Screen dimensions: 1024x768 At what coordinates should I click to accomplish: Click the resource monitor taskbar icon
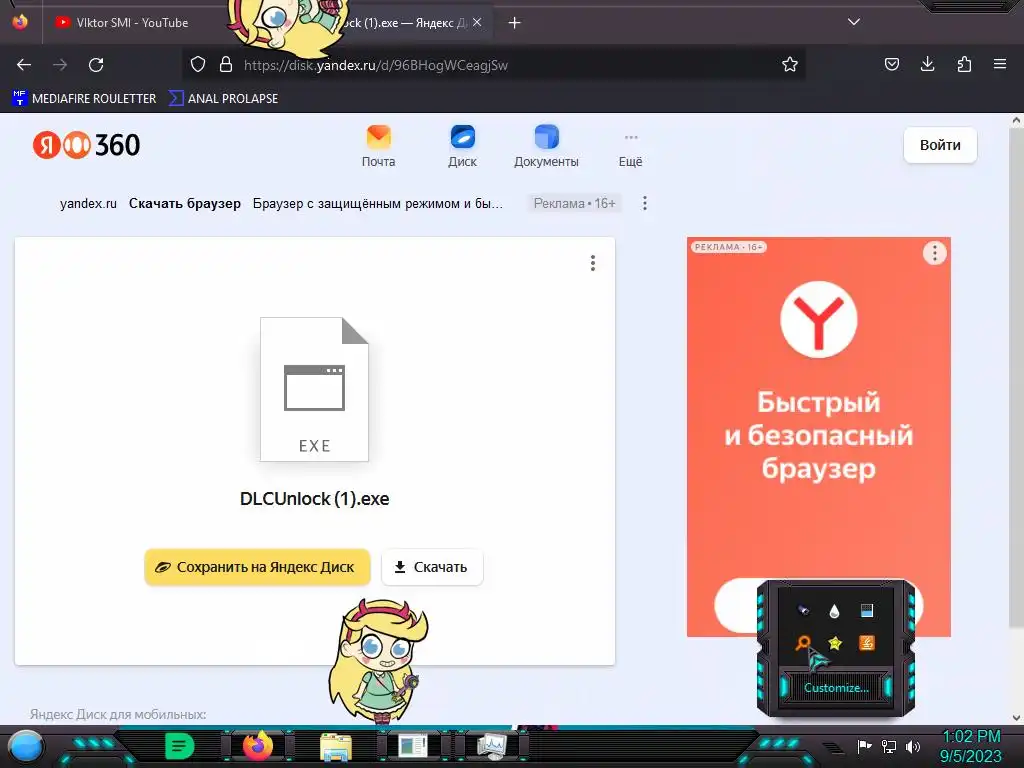(492, 746)
